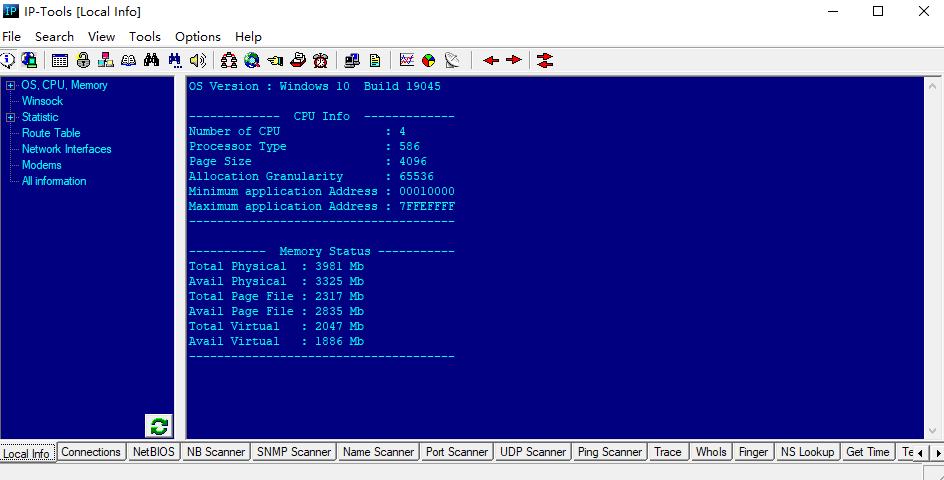Select Route Table in the tree
Viewport: 944px width, 480px height.
point(51,133)
